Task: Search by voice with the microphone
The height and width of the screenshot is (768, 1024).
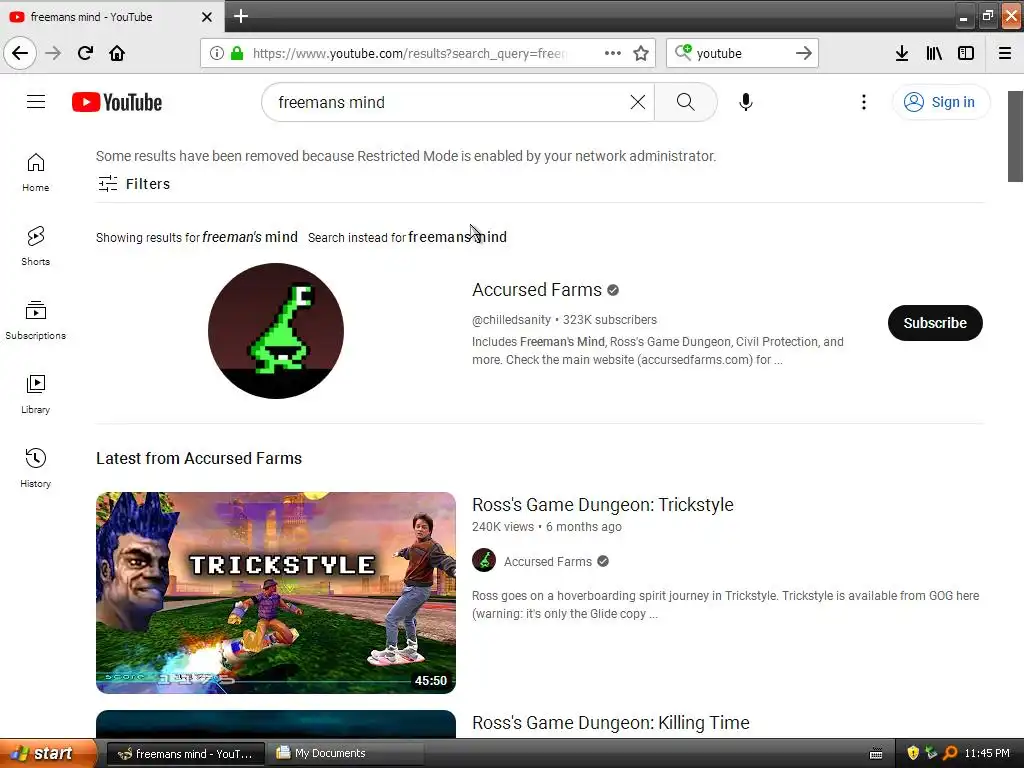Action: tap(746, 102)
